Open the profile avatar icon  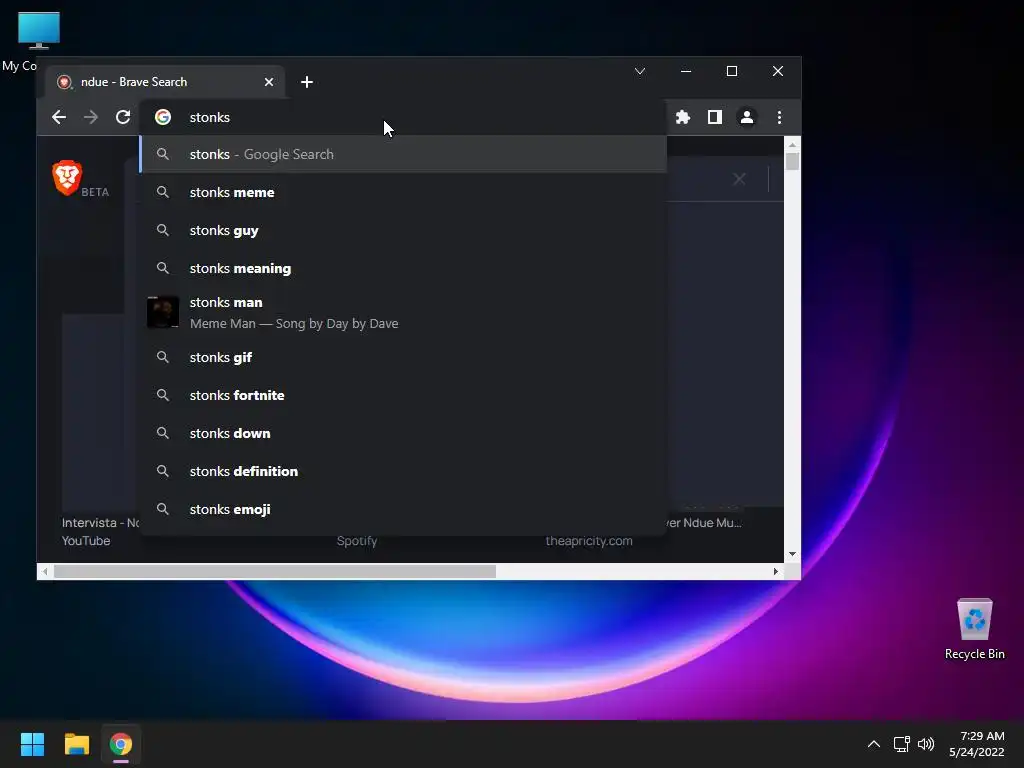point(746,117)
